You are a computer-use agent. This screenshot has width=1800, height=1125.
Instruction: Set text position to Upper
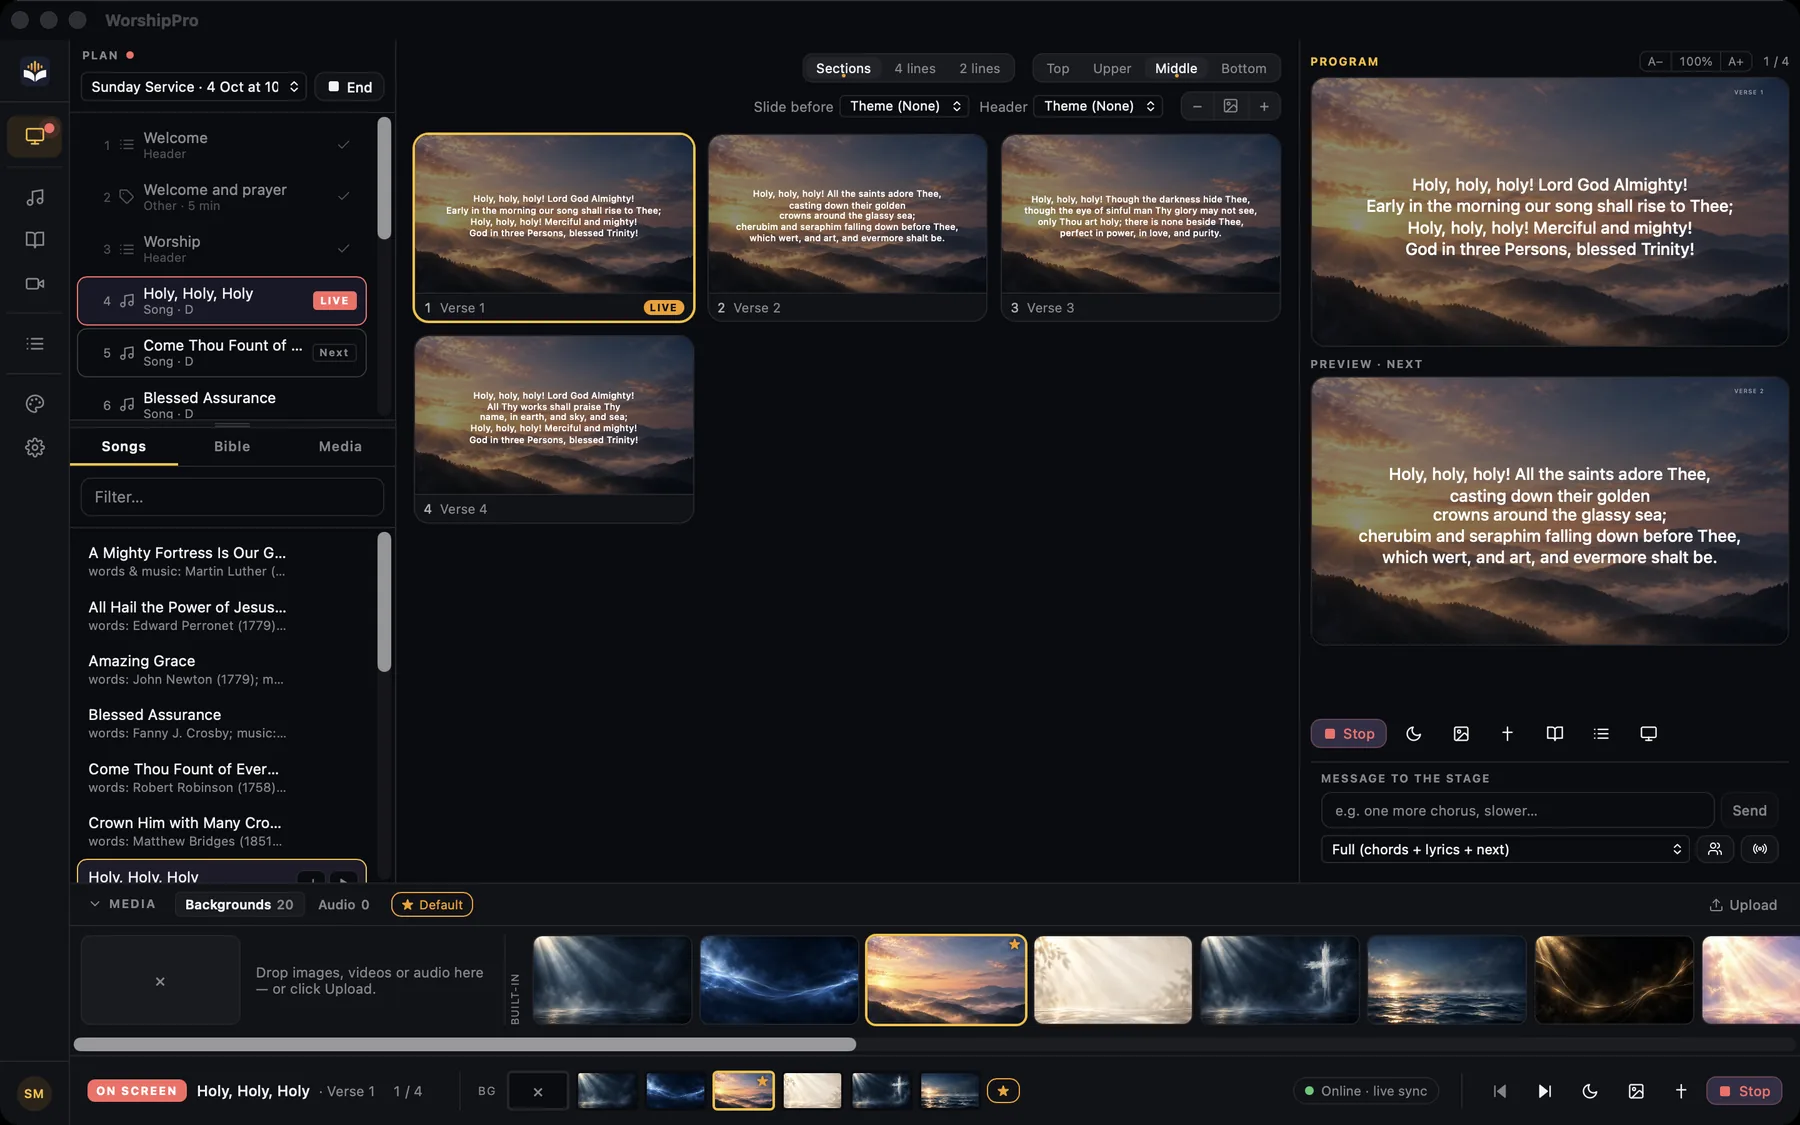click(1112, 68)
